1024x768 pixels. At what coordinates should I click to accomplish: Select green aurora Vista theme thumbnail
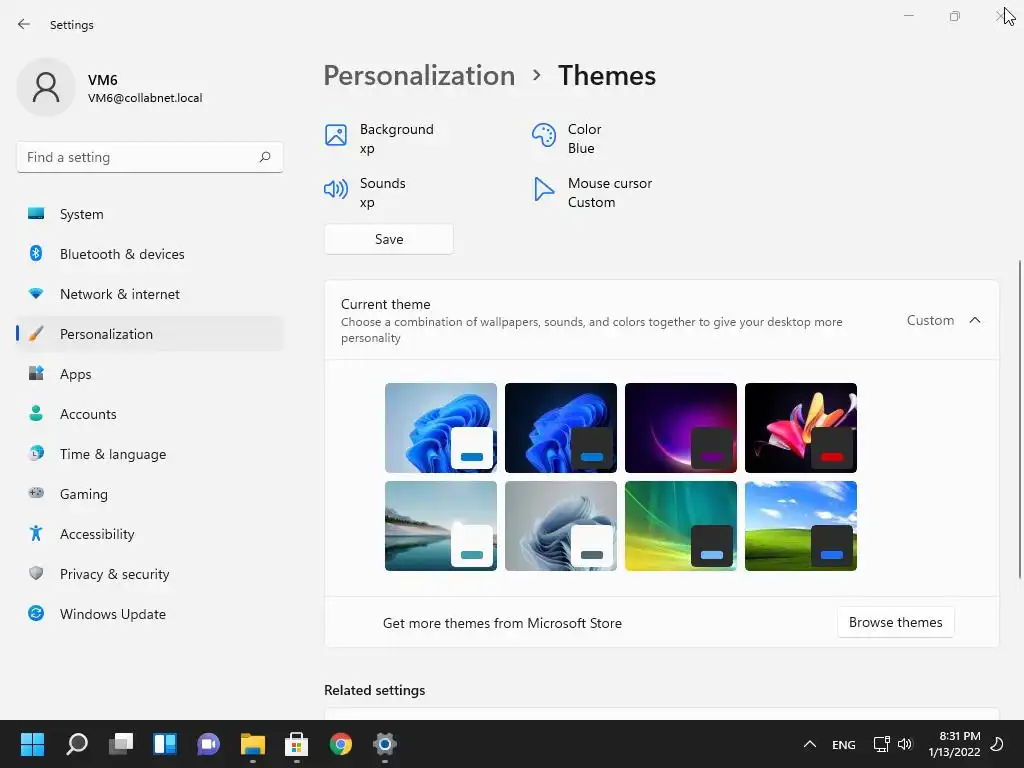click(680, 526)
